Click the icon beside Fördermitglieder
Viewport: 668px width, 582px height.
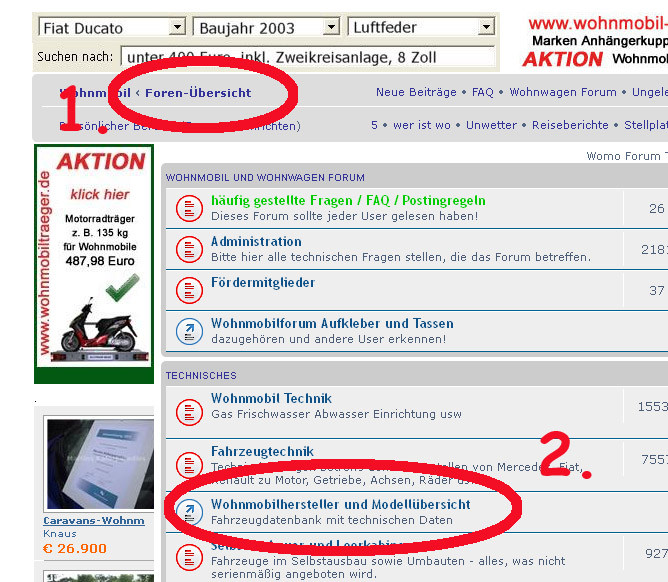(x=189, y=290)
